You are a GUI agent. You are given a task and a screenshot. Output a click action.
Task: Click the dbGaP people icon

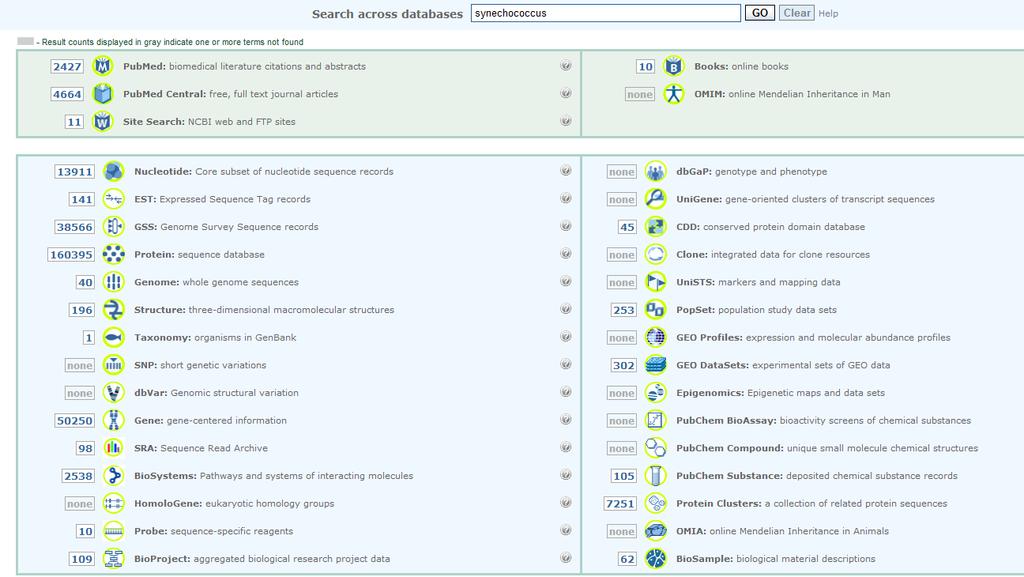point(655,171)
